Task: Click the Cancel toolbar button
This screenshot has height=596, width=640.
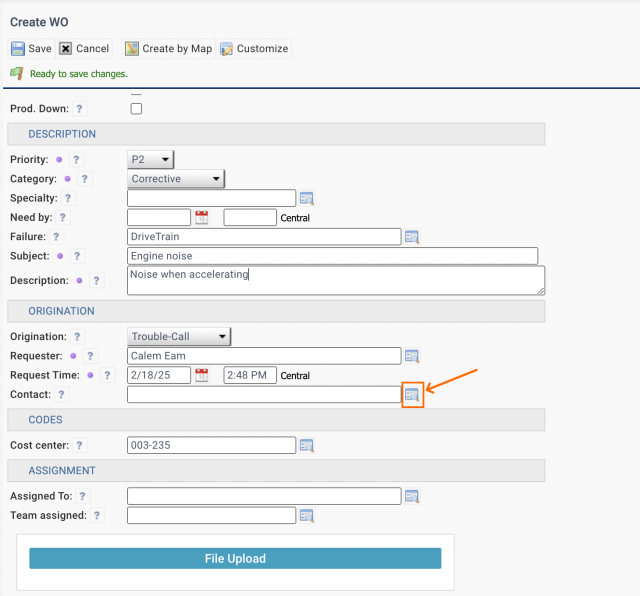Action: 84,48
